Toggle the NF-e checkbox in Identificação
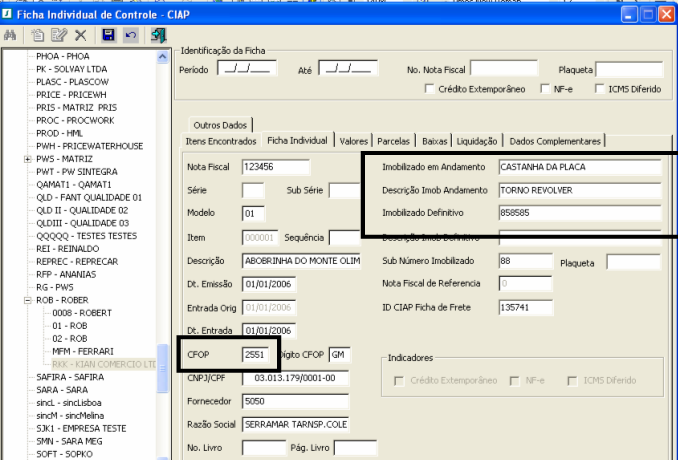 [x=544, y=89]
